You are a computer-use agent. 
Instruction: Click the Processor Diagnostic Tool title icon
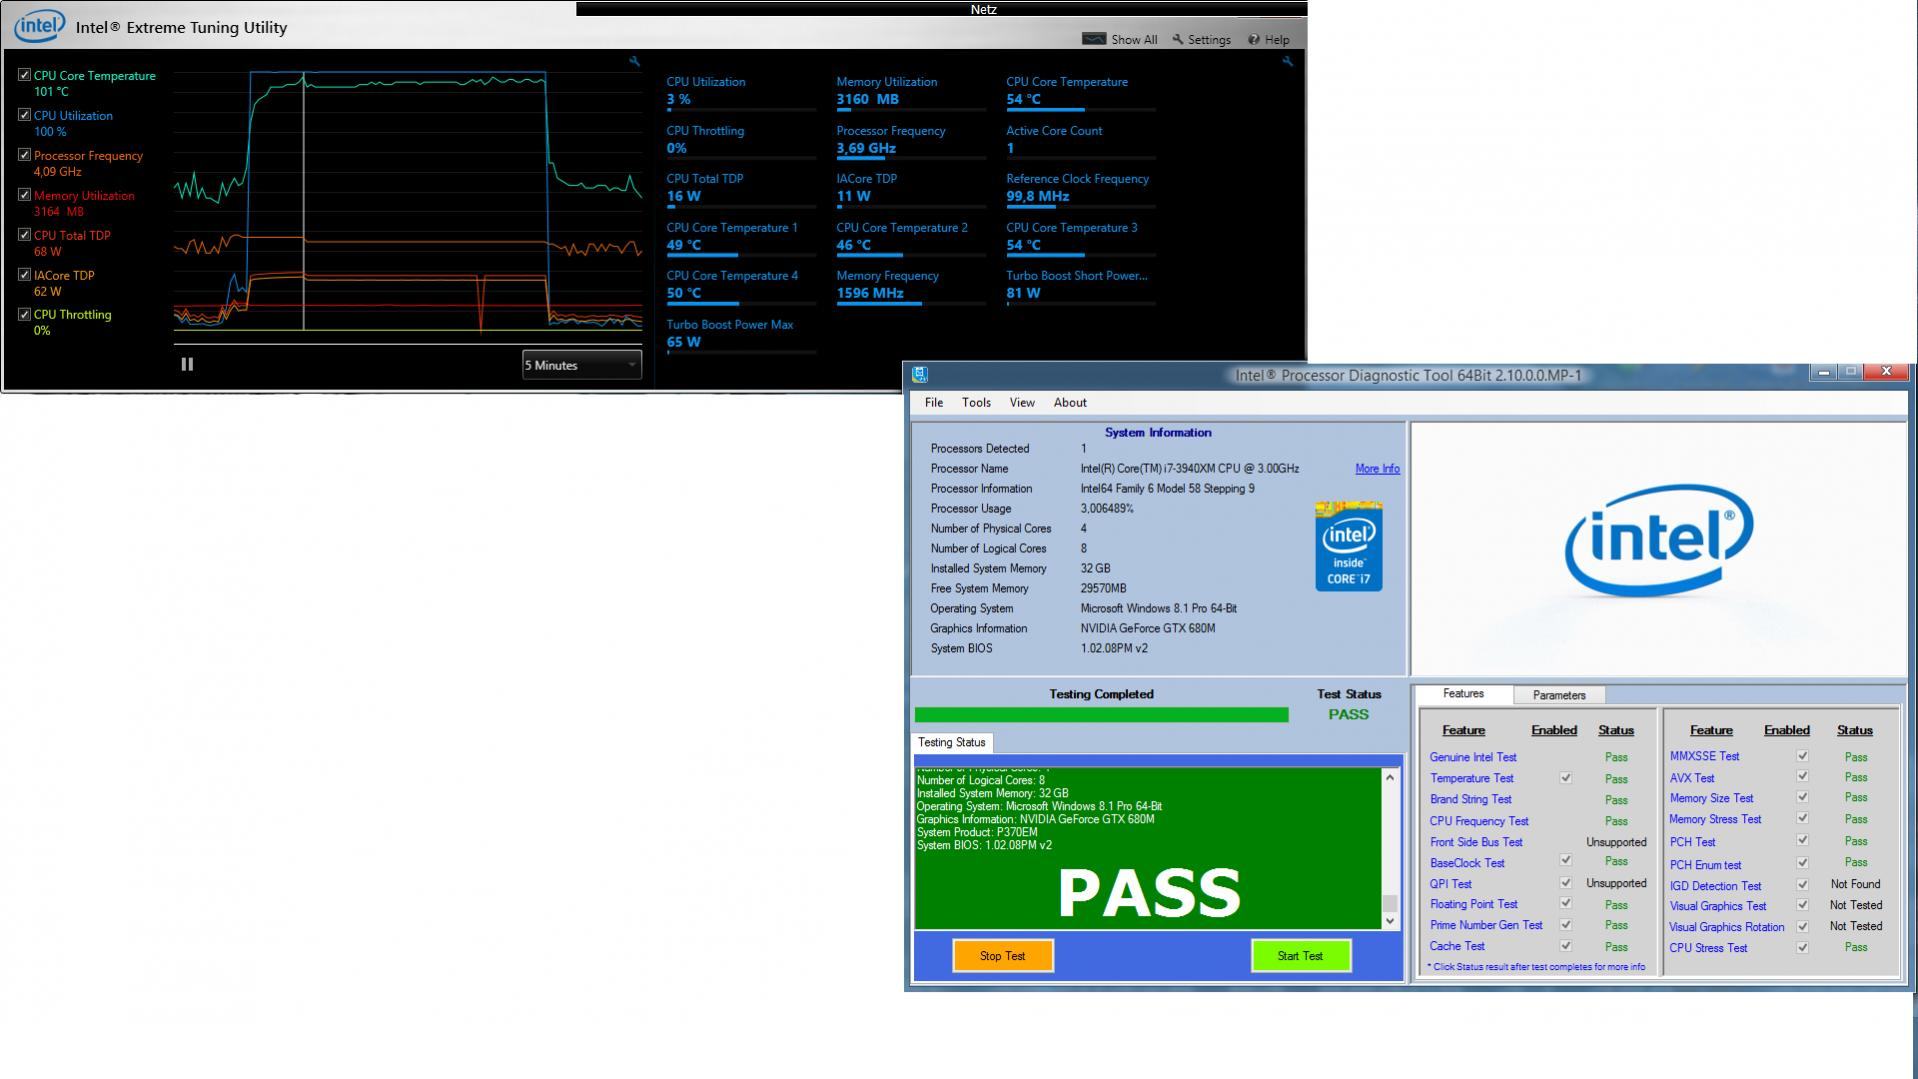(920, 375)
